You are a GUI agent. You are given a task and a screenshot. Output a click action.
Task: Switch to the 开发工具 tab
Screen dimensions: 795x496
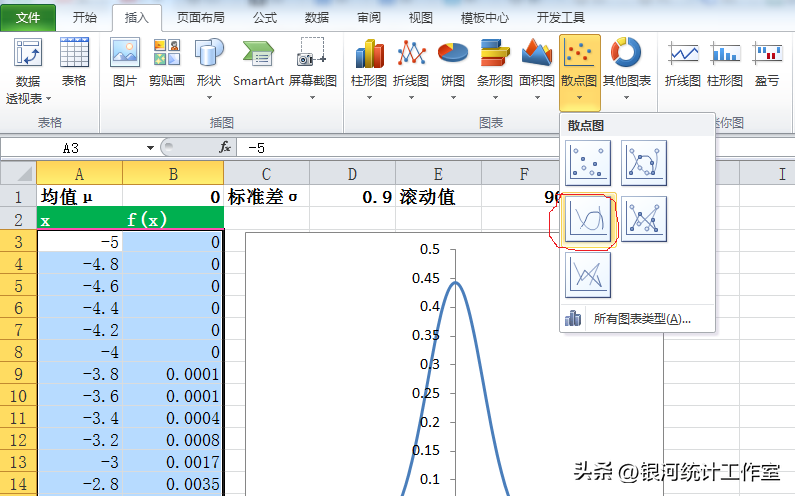[x=561, y=18]
